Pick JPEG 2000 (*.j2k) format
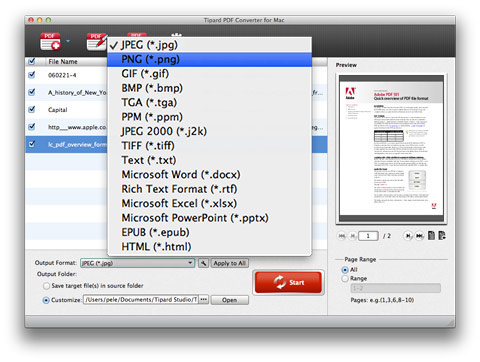The width and height of the screenshot is (480, 362). click(209, 131)
